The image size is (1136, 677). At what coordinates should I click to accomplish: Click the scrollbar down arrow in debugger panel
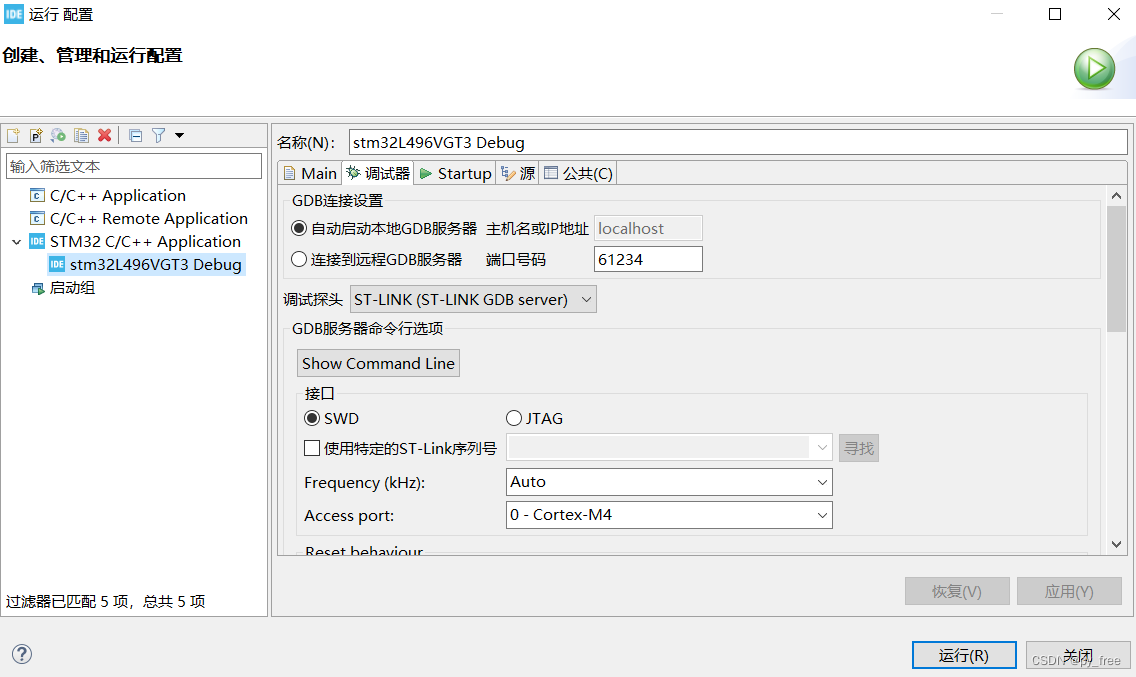[x=1116, y=544]
